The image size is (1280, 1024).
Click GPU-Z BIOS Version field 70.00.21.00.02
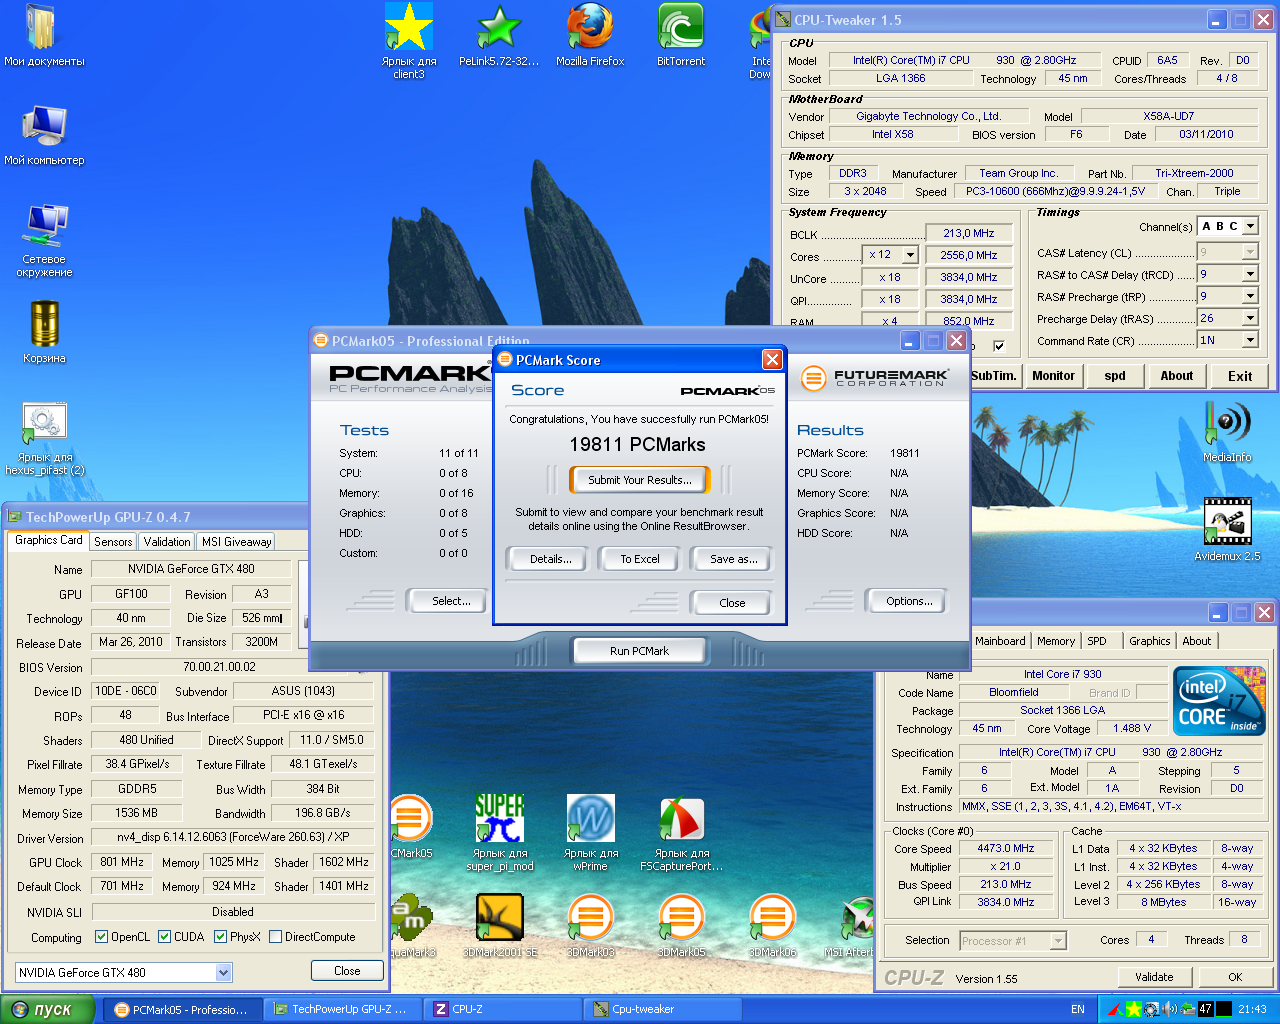point(219,667)
